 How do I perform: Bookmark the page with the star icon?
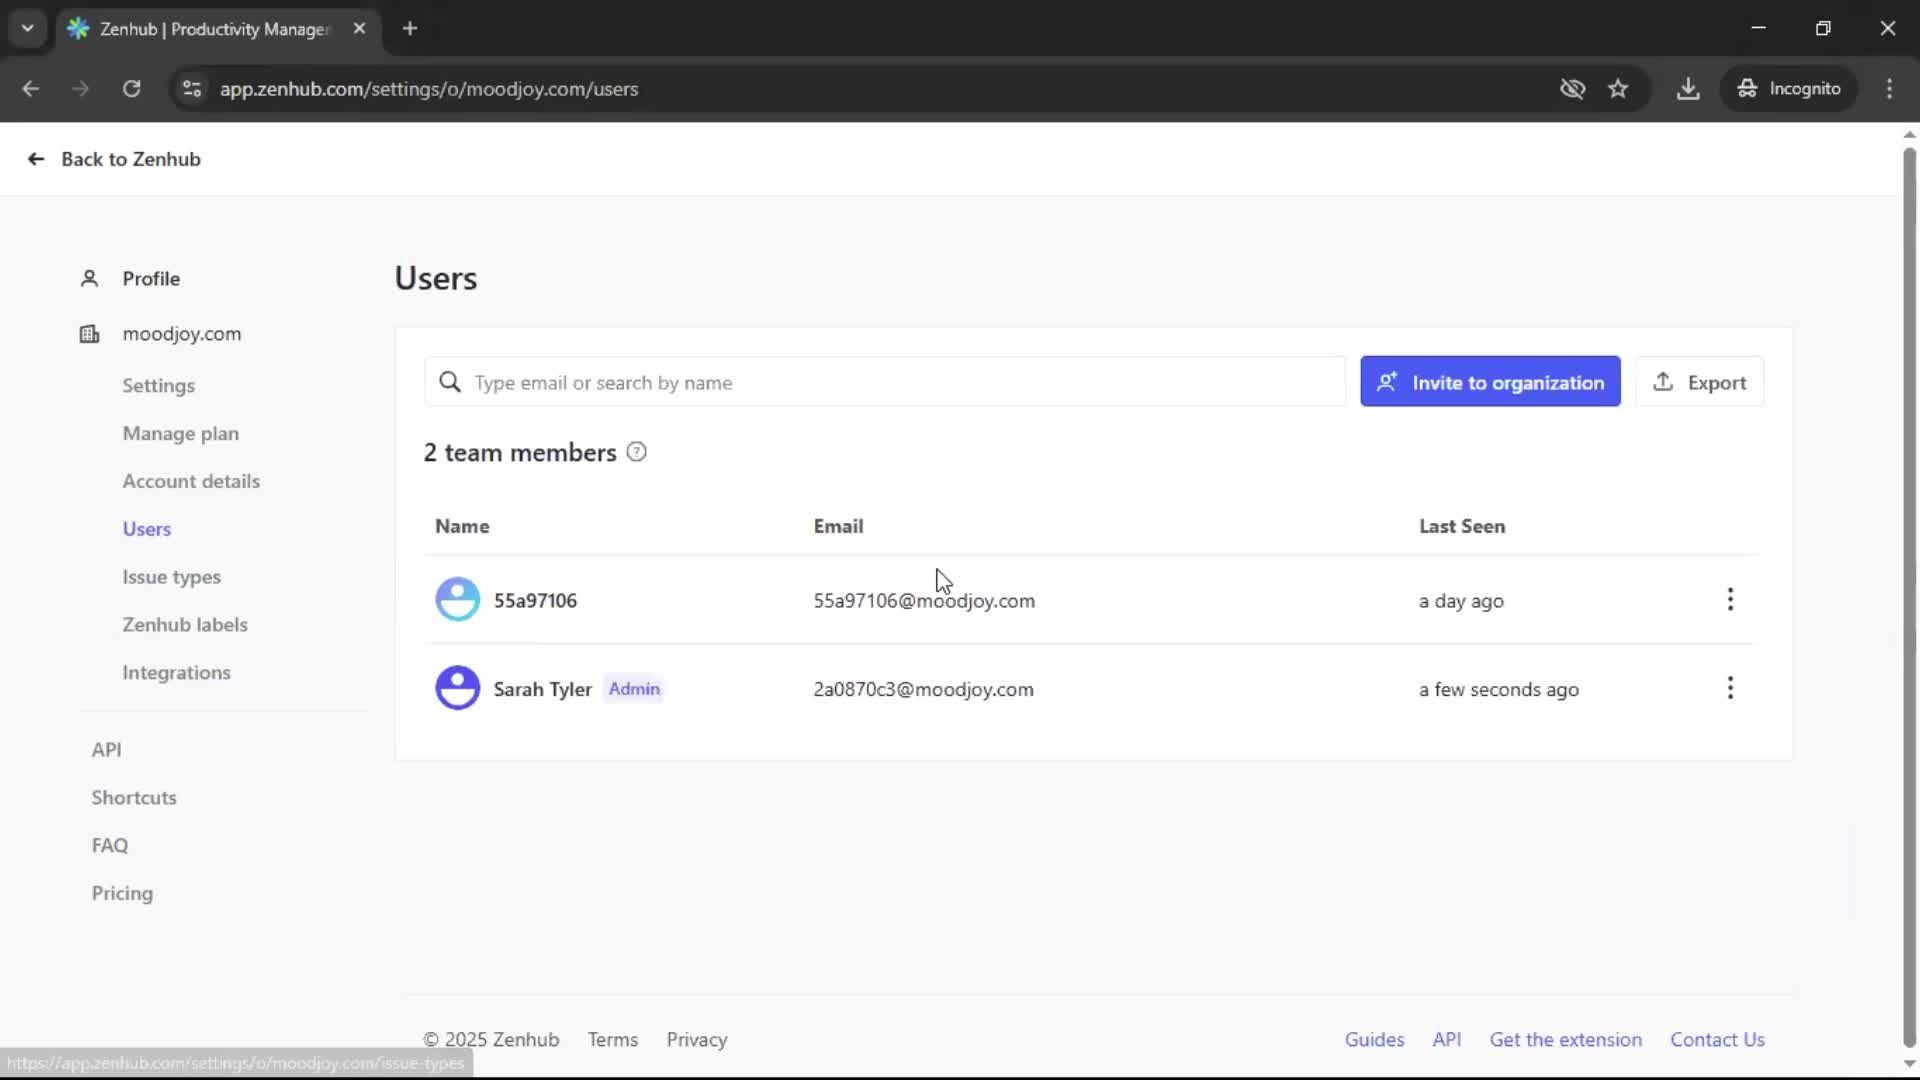click(x=1618, y=88)
